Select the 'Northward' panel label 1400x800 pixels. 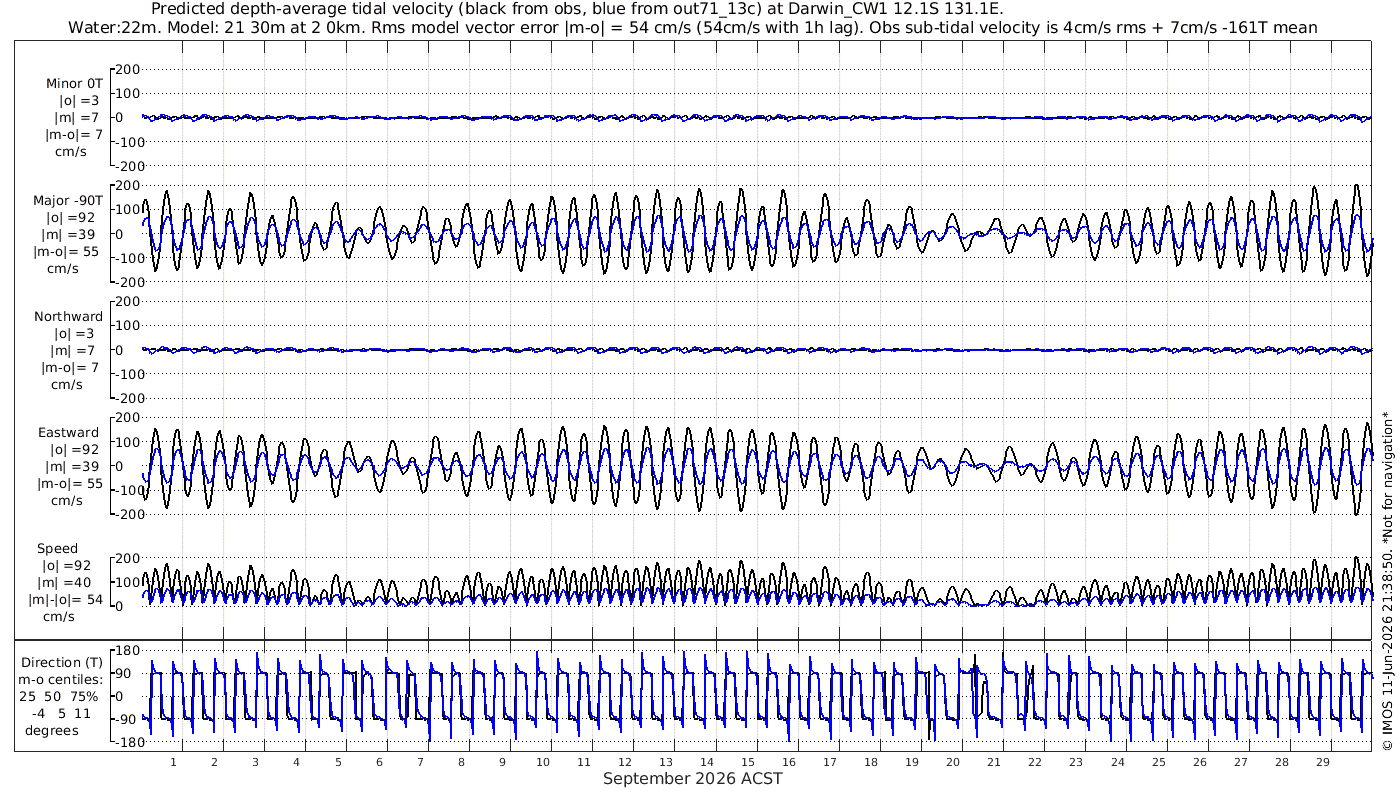point(68,317)
